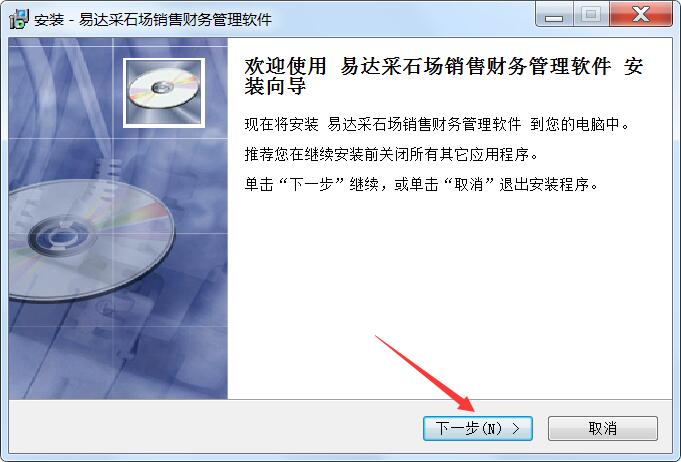Viewport: 681px width, 462px height.
Task: Click the small CD thumbnail in the white frame
Action: coord(164,93)
